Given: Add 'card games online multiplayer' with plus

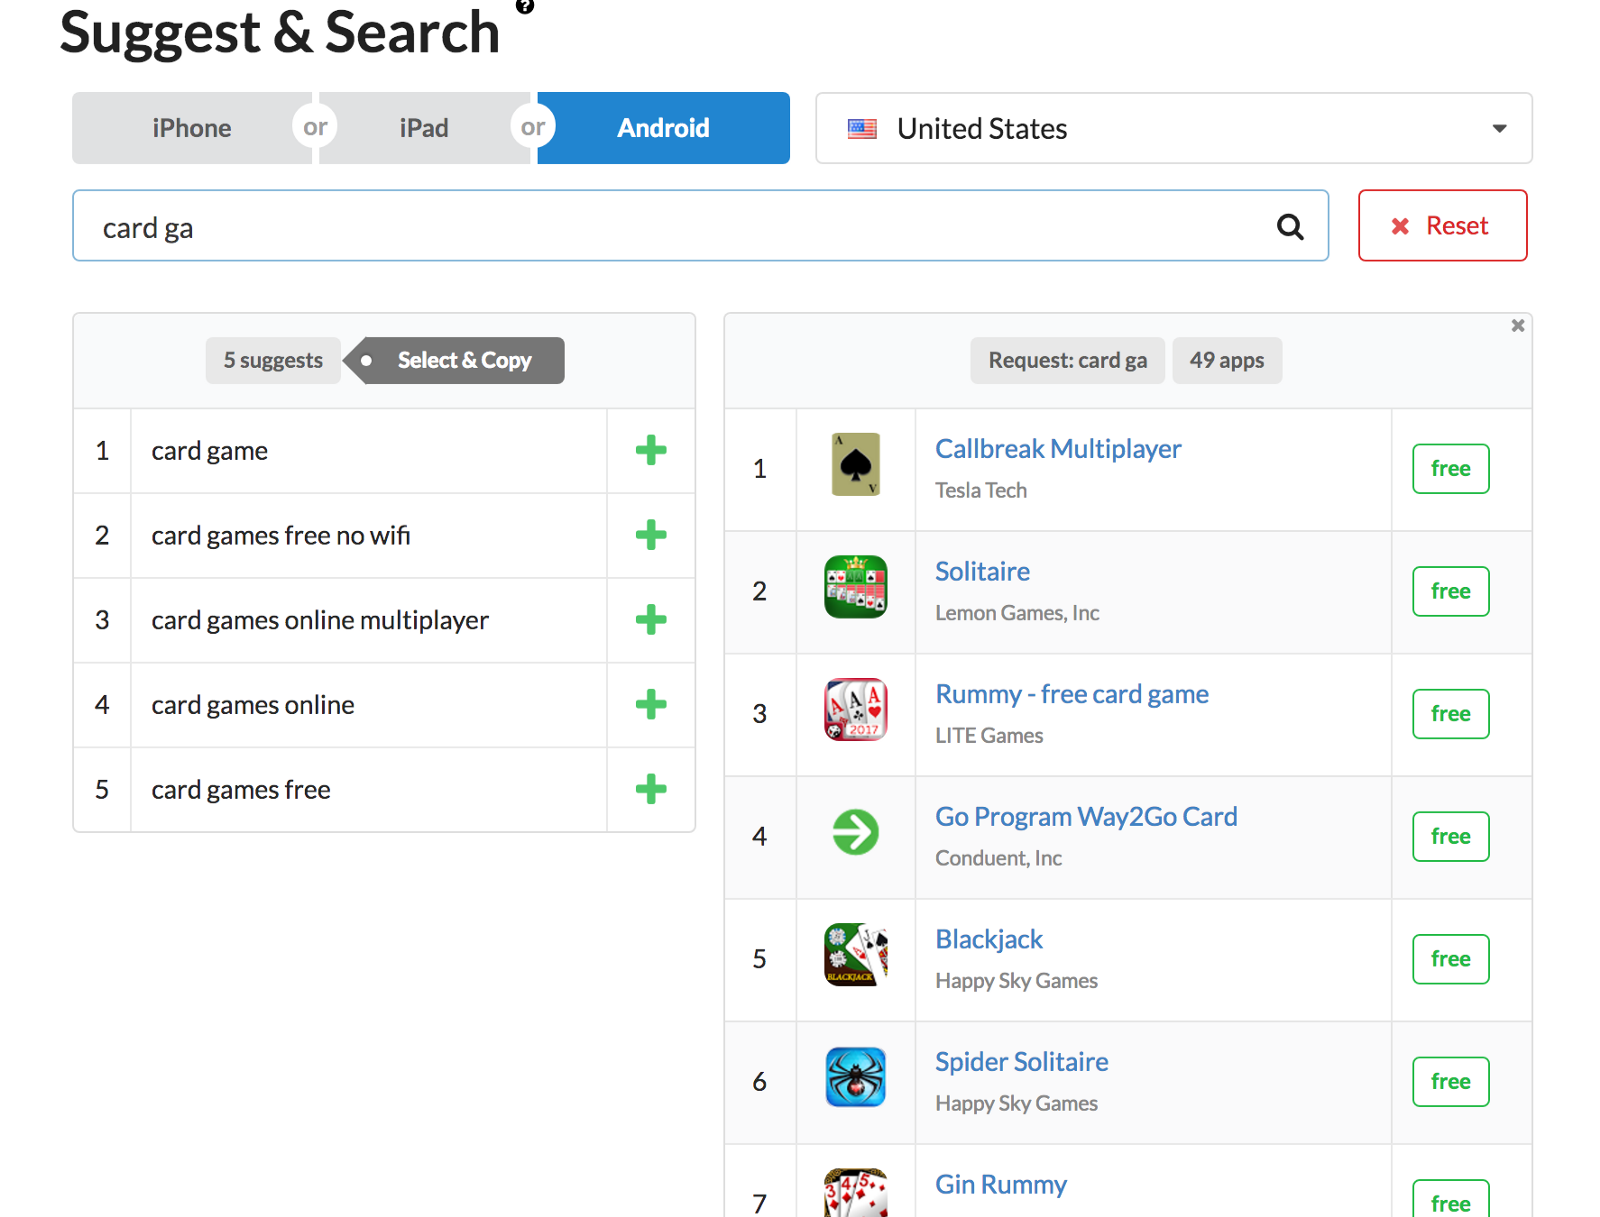Looking at the screenshot, I should point(650,620).
